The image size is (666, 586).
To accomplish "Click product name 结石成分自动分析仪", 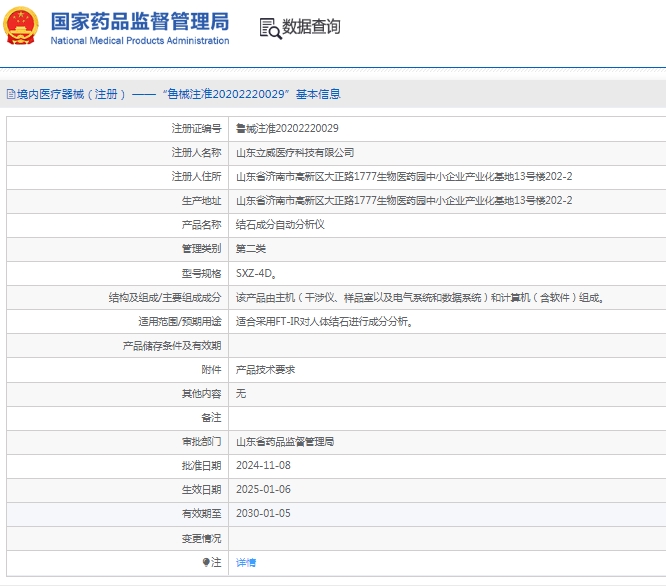I will 279,224.
